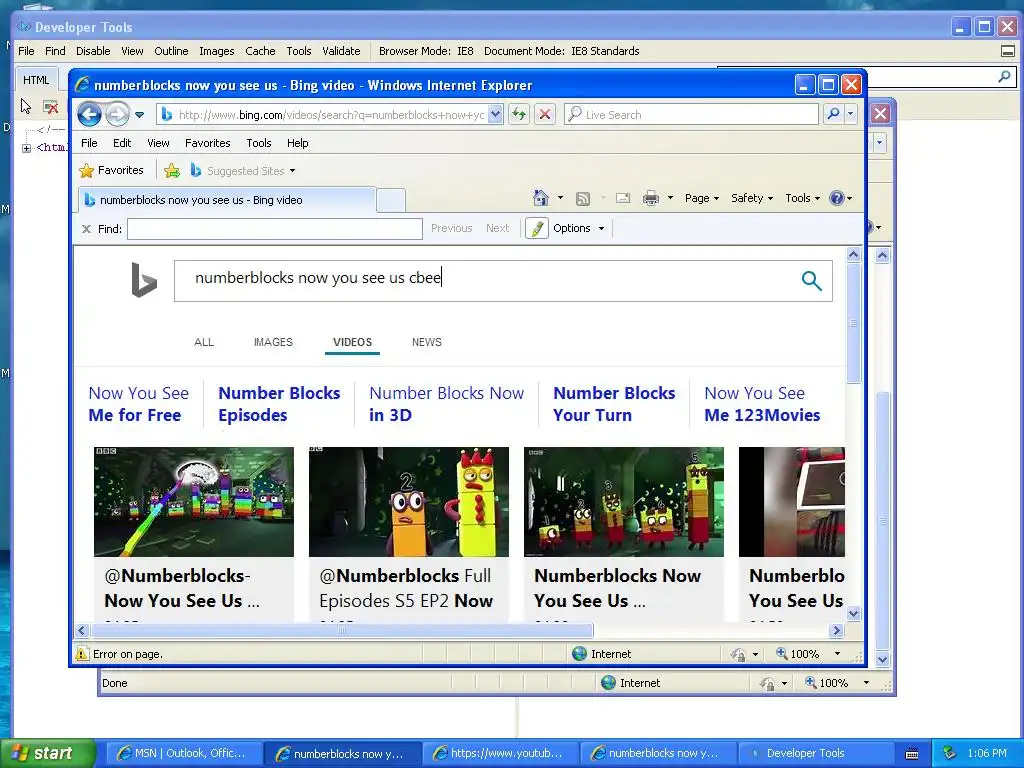Open the rainbow Numberblocks video thumbnail
This screenshot has height=768, width=1024.
click(194, 502)
